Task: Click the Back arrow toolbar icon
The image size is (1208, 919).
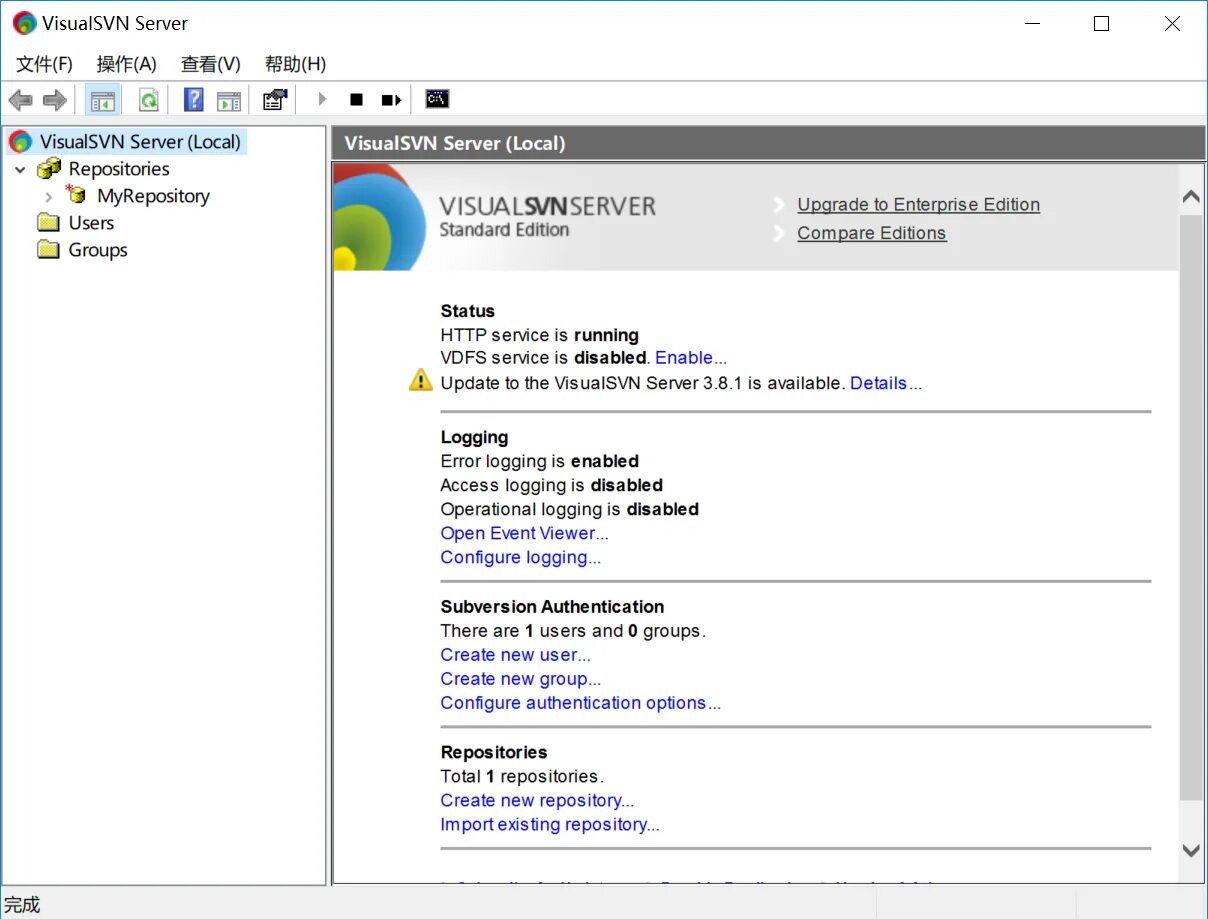Action: (20, 100)
